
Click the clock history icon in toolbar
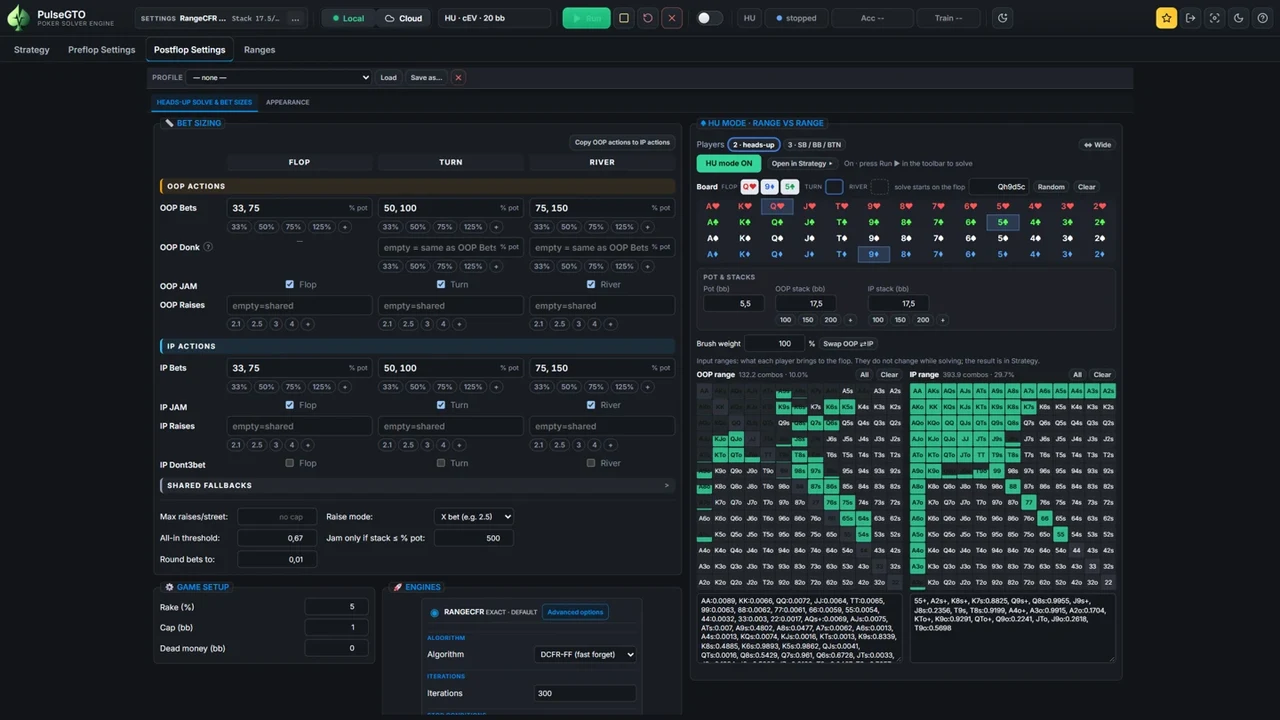(x=1004, y=18)
